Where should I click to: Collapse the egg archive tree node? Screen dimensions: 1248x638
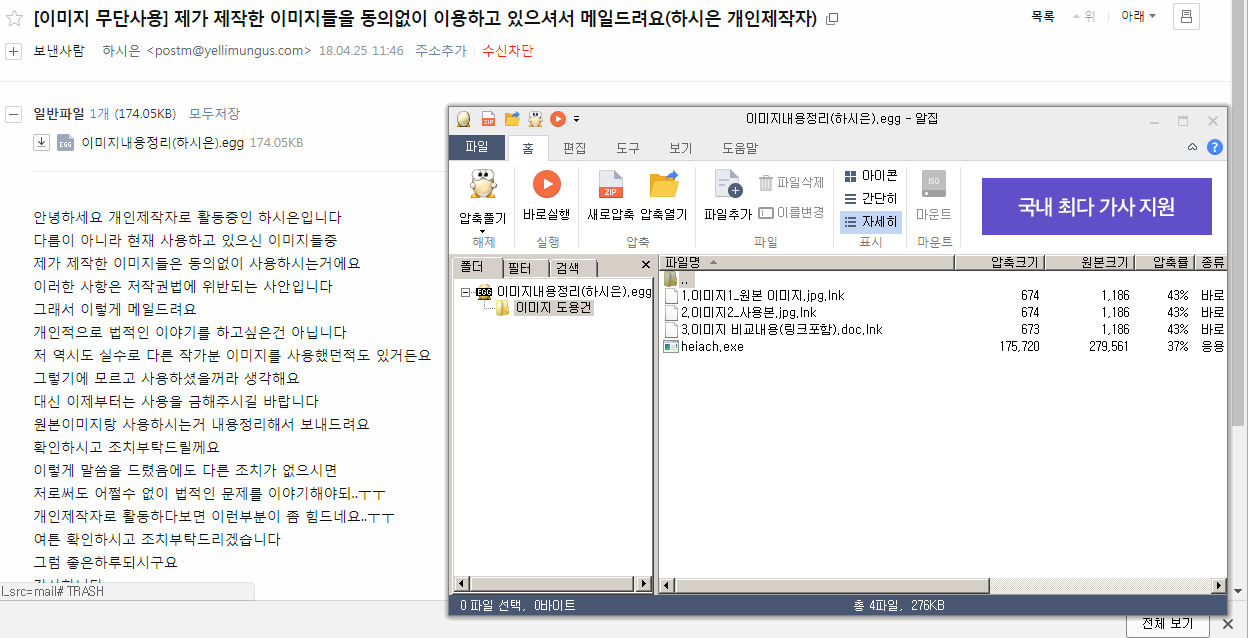pyautogui.click(x=466, y=292)
